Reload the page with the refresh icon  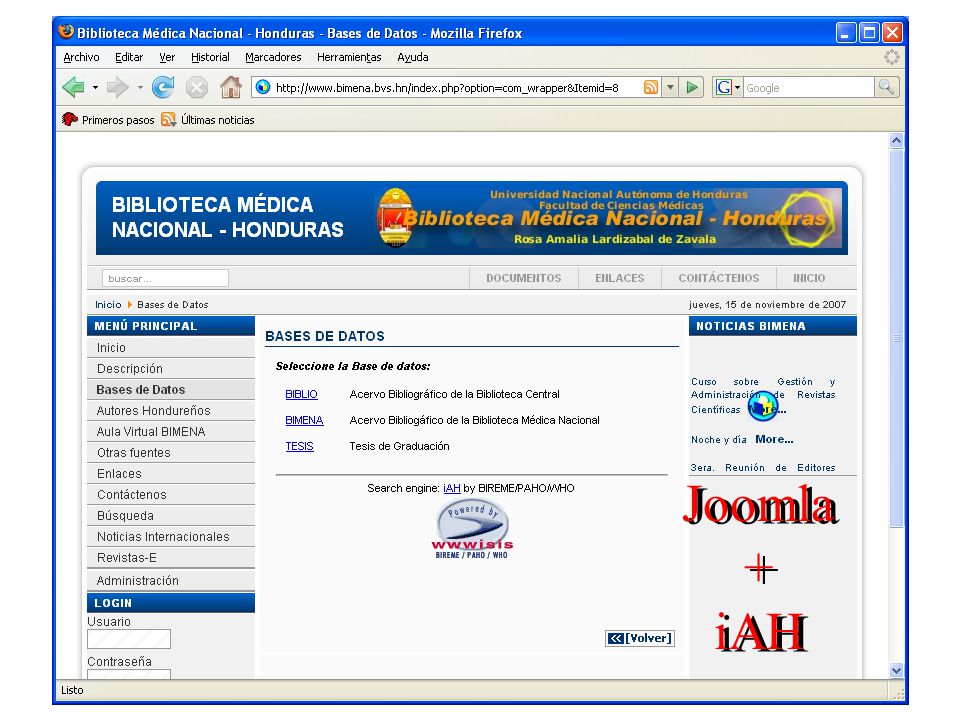tap(163, 88)
